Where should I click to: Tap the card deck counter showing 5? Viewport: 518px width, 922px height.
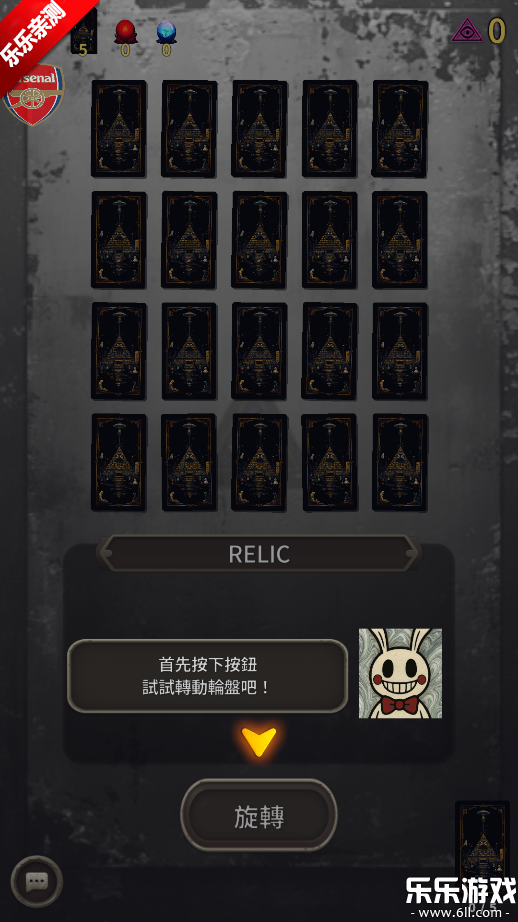pyautogui.click(x=83, y=34)
